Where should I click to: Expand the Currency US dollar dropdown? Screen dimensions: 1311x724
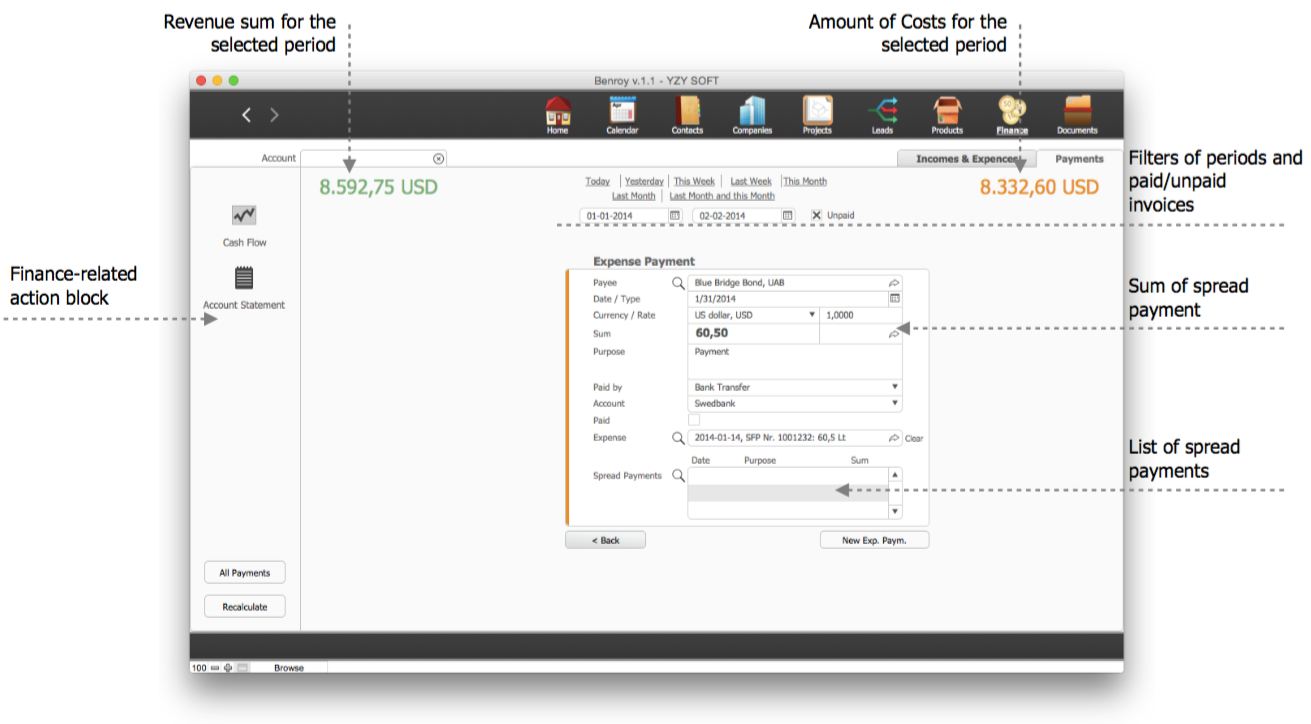point(755,315)
